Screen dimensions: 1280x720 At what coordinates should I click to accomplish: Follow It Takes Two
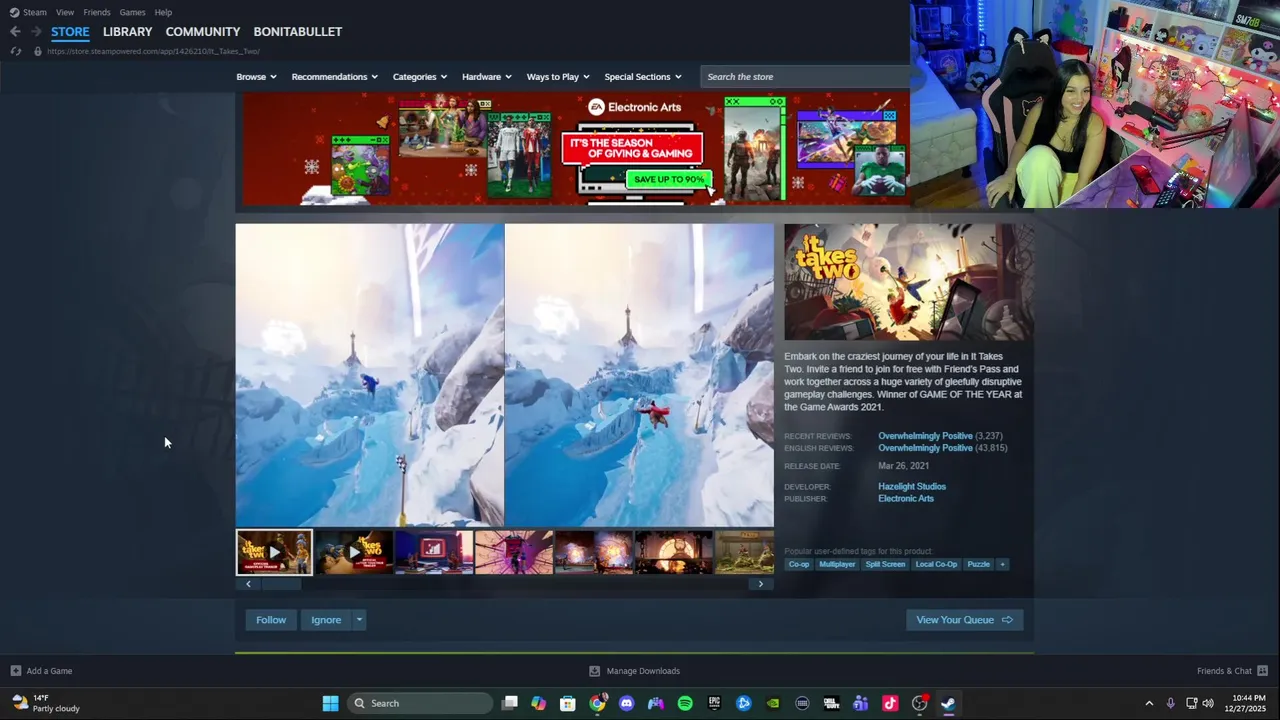click(271, 620)
